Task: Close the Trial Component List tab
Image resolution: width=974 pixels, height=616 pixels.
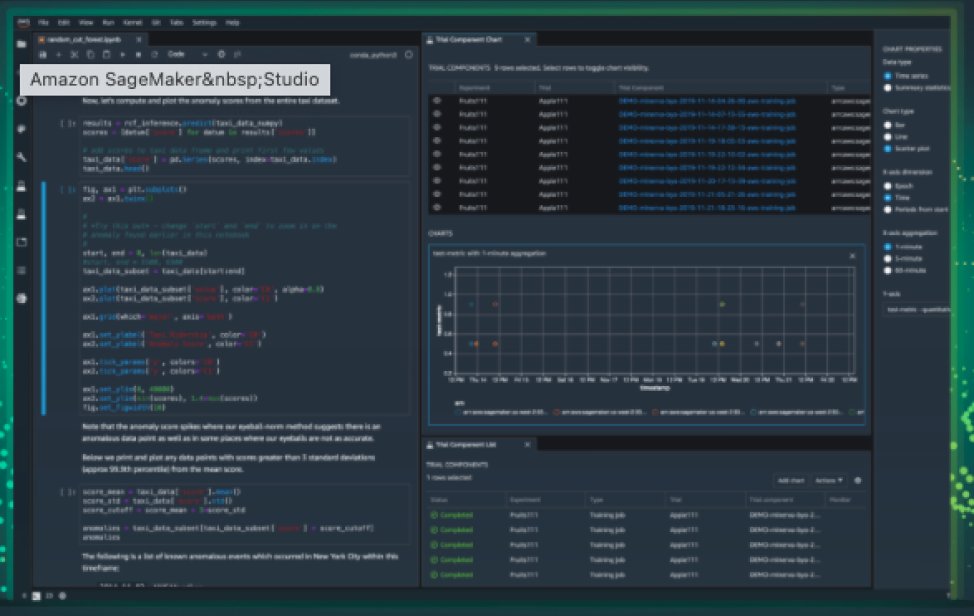Action: 527,445
